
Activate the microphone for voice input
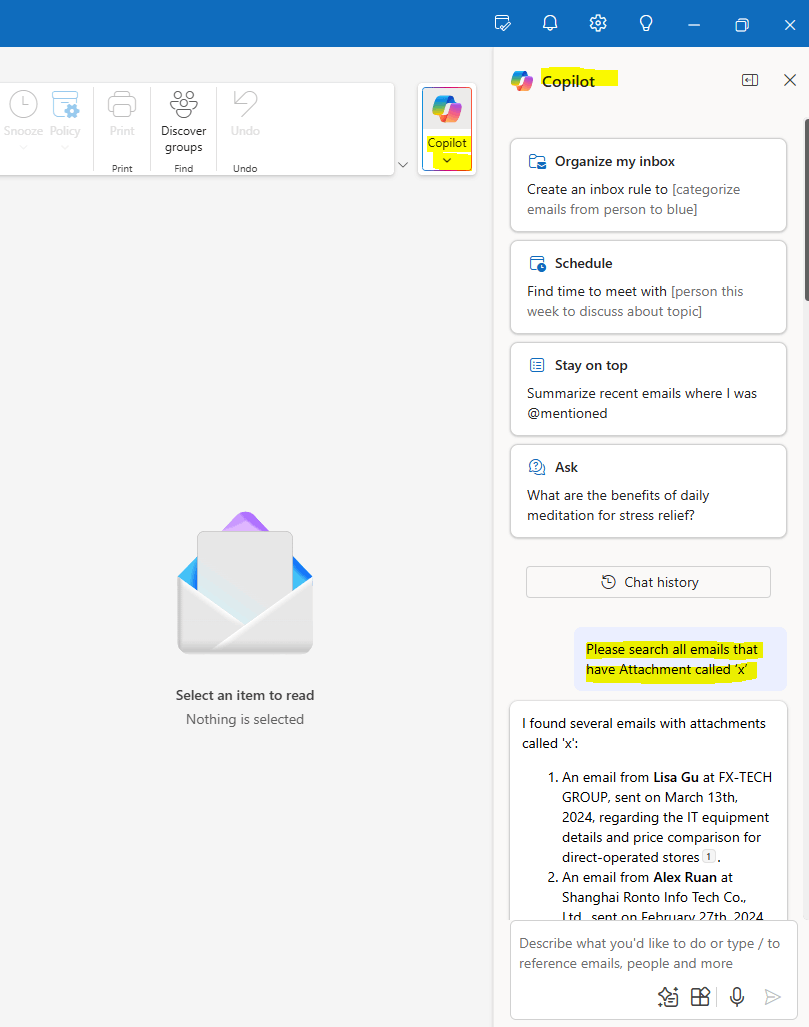(736, 996)
